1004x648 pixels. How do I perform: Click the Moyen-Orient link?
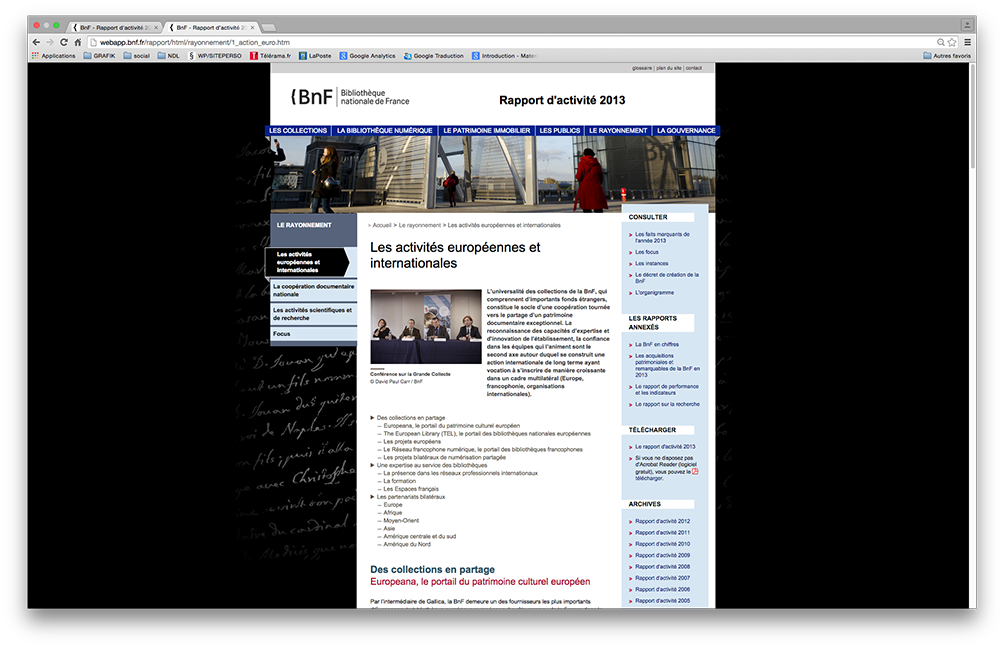click(401, 521)
